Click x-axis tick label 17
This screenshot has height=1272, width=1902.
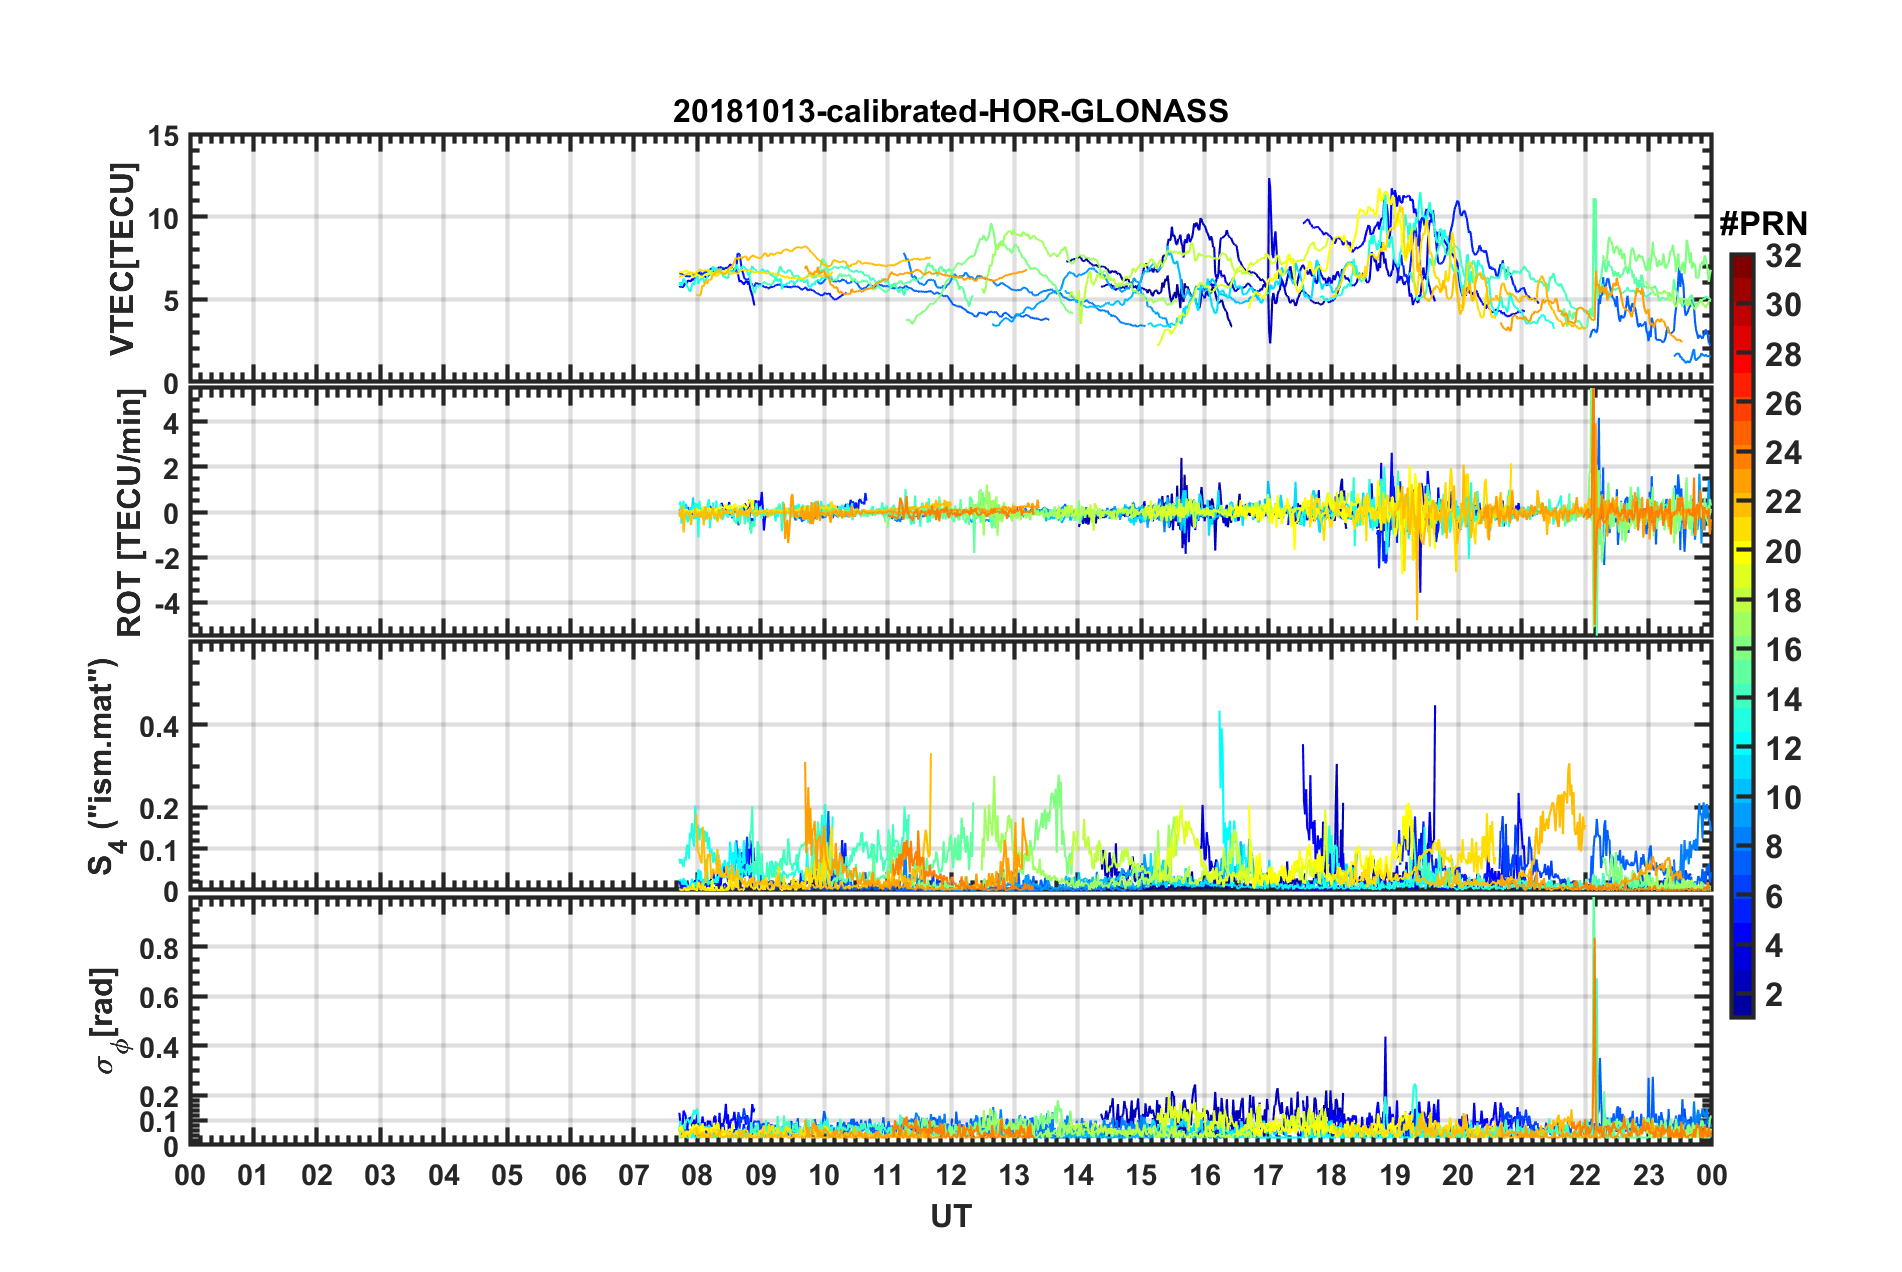[x=1268, y=1175]
